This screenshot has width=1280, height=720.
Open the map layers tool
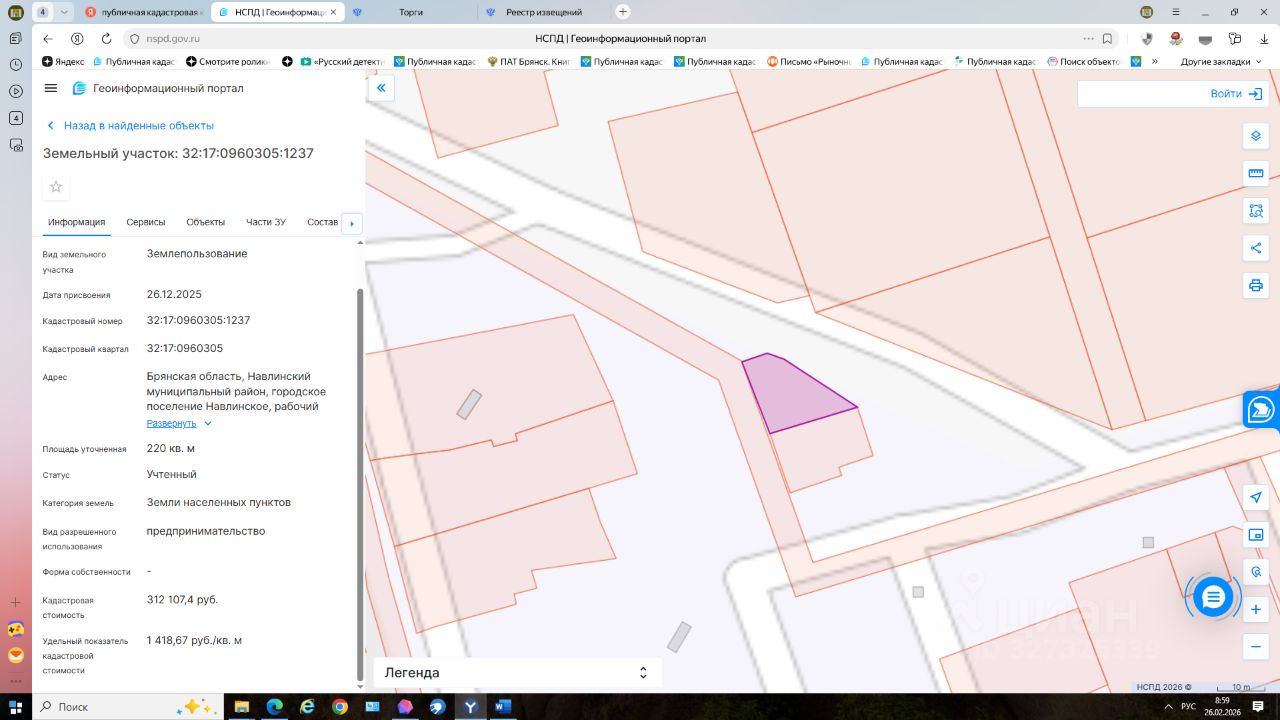pos(1256,136)
